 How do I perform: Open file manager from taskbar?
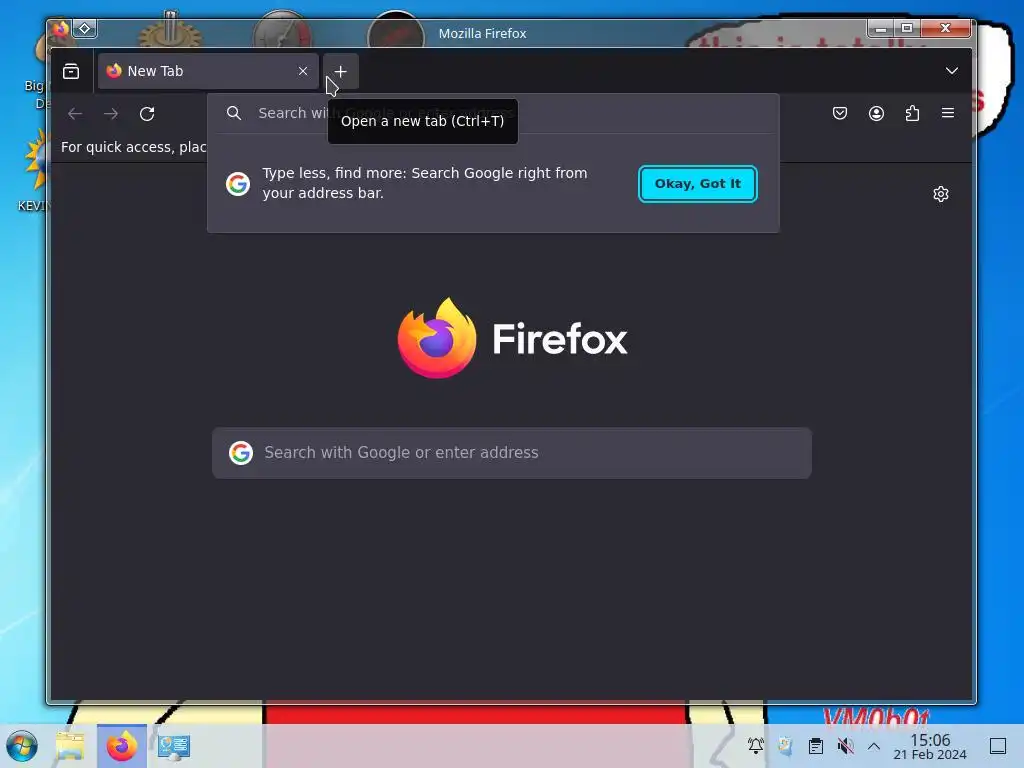tap(70, 746)
